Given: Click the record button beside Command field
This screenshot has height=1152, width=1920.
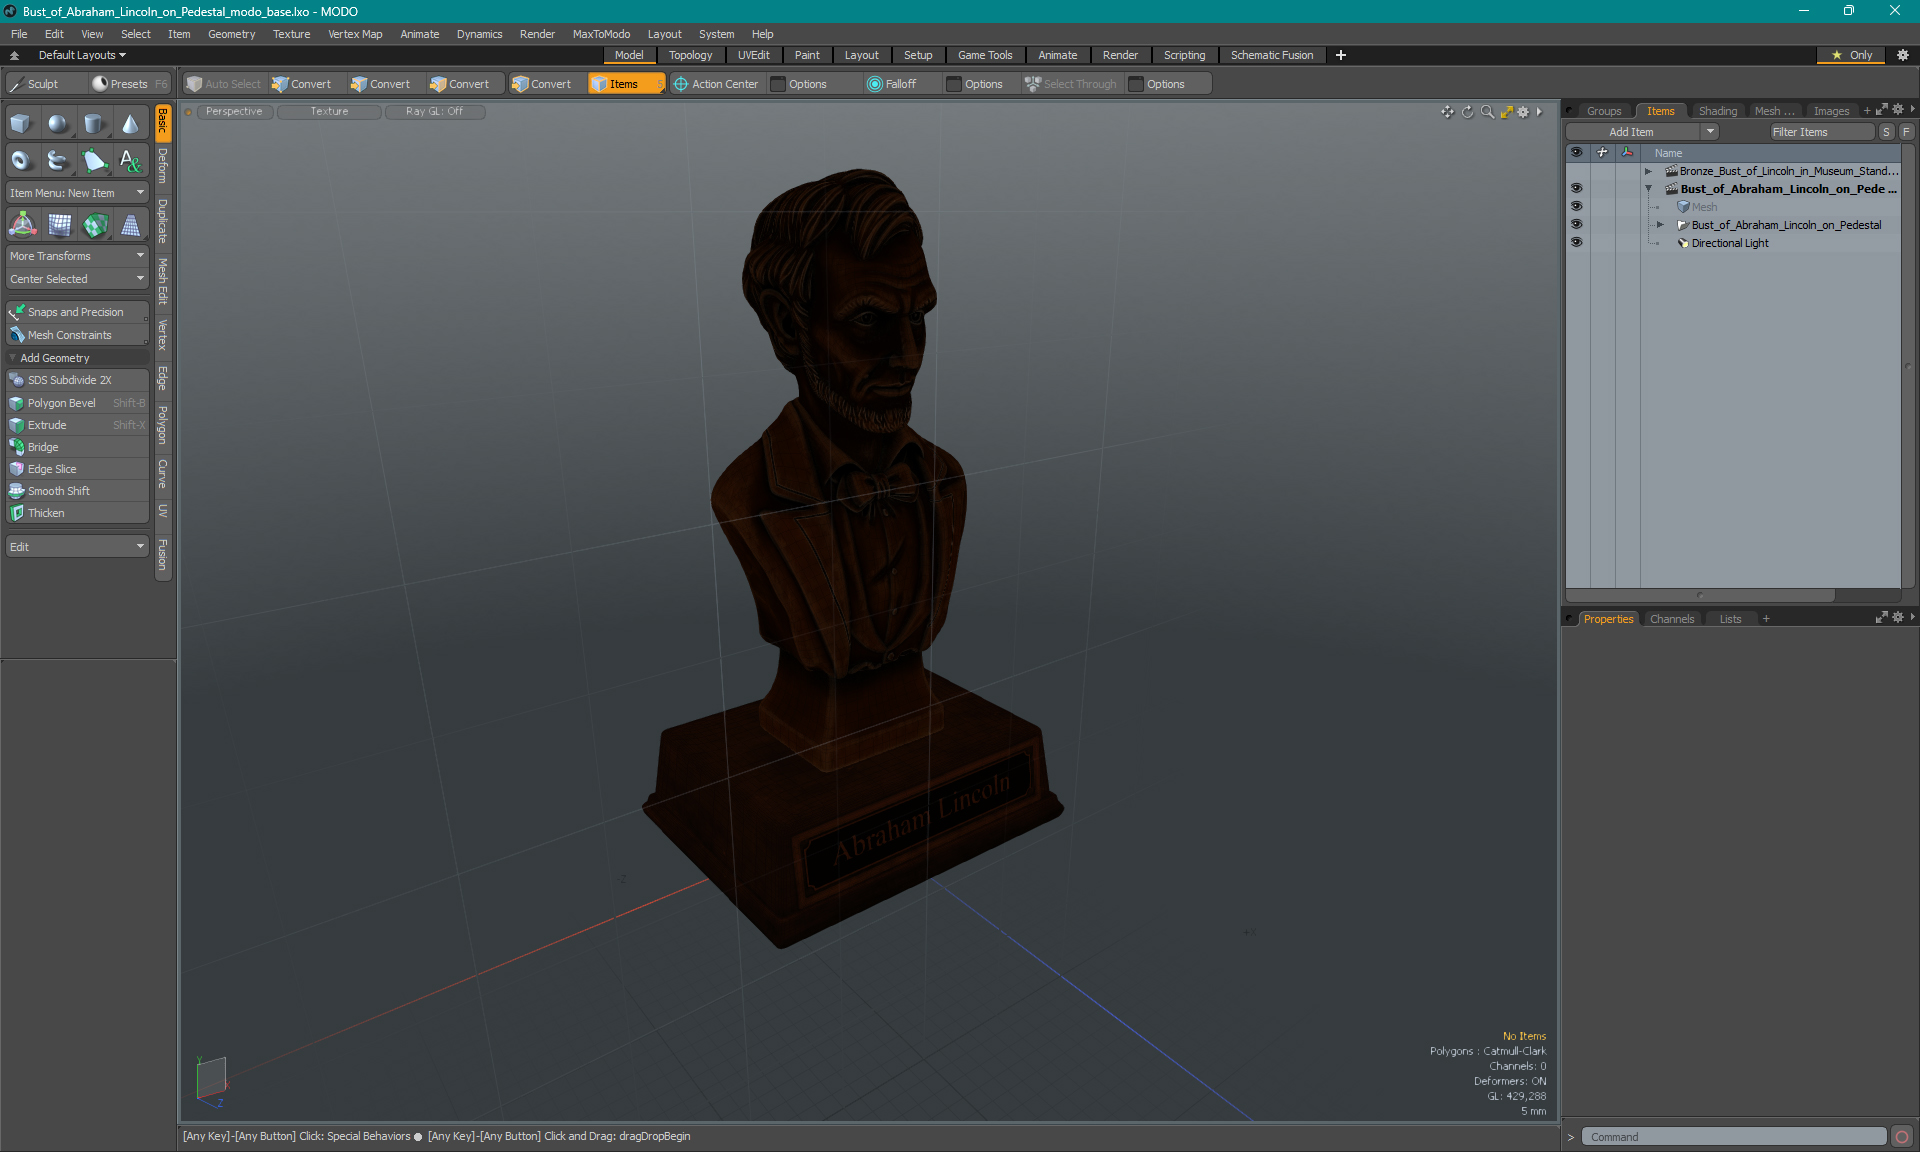Looking at the screenshot, I should 1902,1137.
